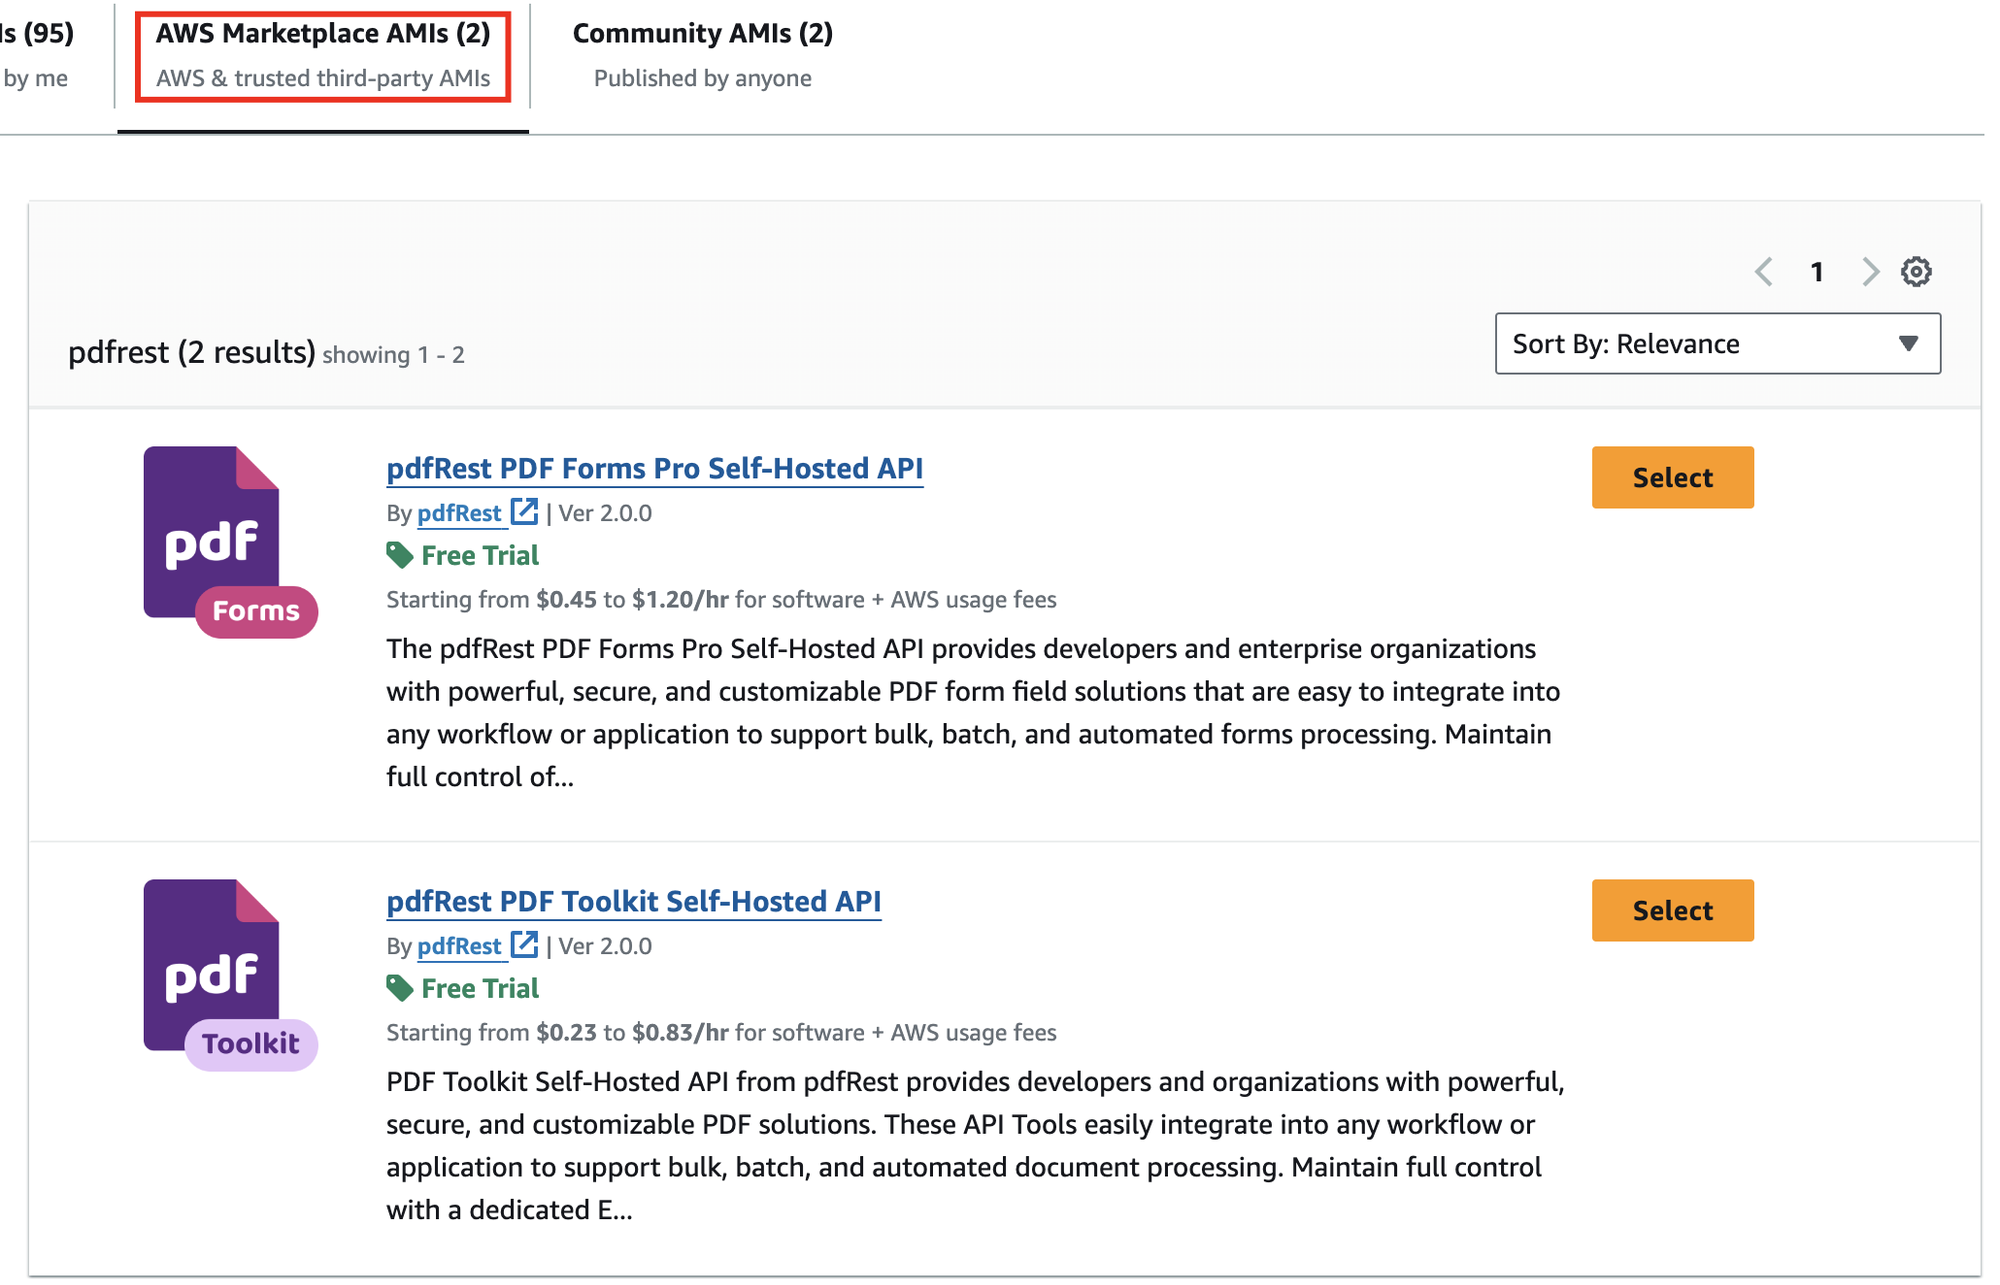Click the Free Trial tag on Toolkit listing
2000x1285 pixels.
pos(462,988)
